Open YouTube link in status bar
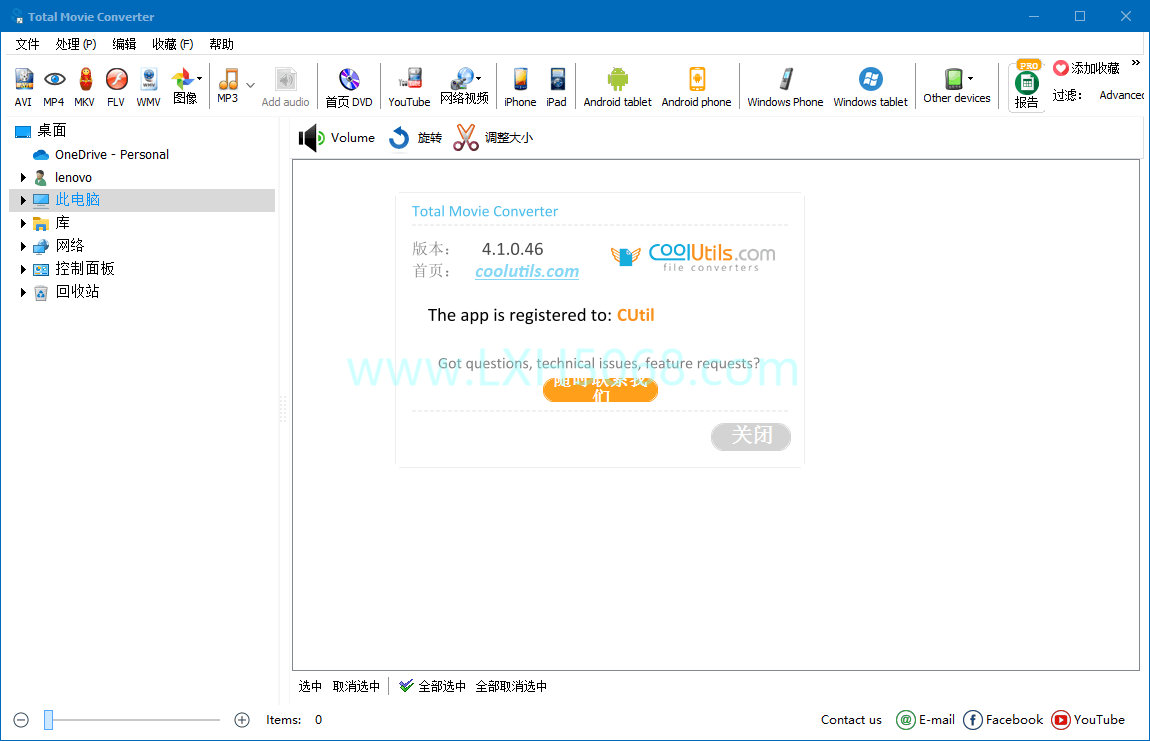The image size is (1150, 741). [x=1088, y=720]
